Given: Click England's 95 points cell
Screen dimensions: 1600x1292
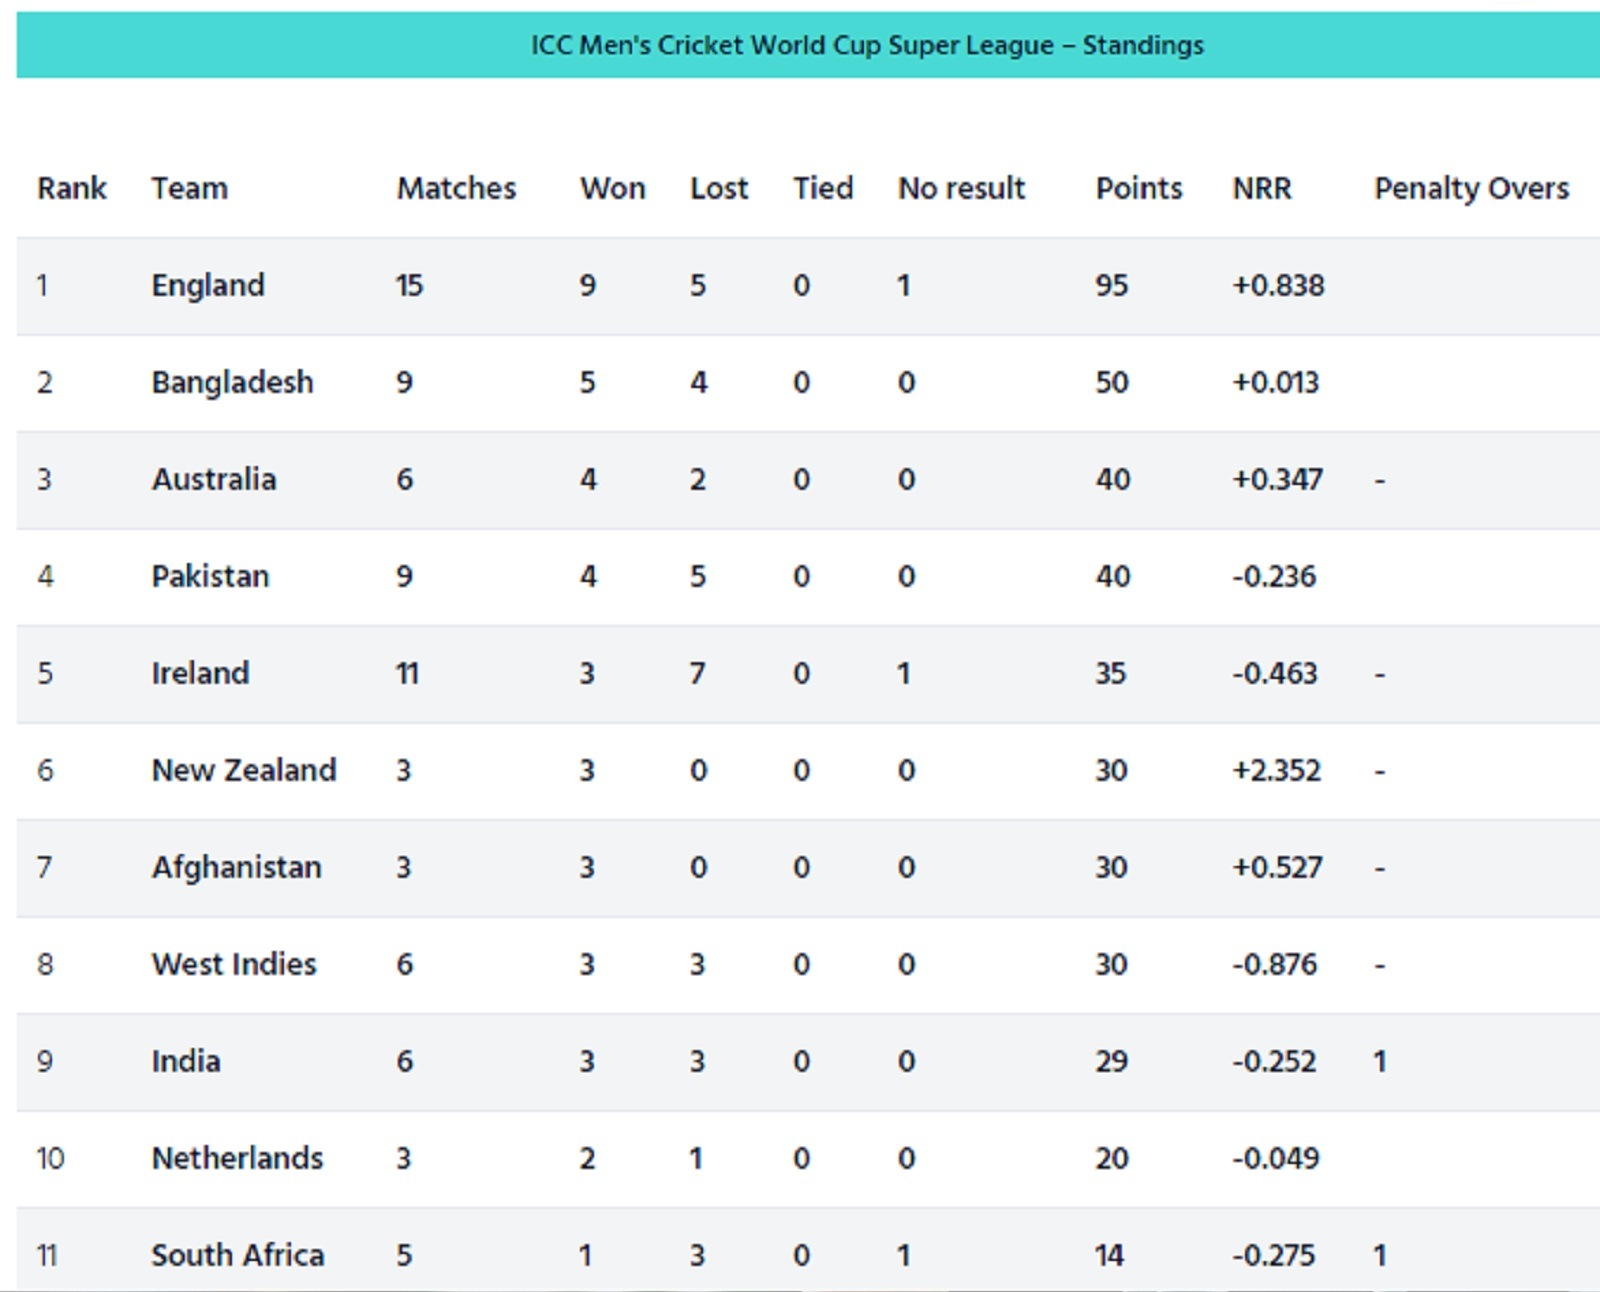Looking at the screenshot, I should click(1112, 286).
